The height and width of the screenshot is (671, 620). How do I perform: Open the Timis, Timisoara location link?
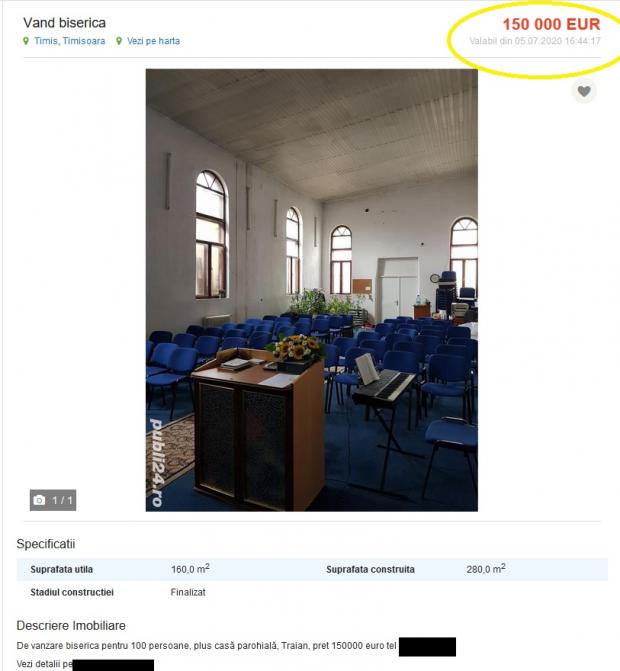(70, 41)
